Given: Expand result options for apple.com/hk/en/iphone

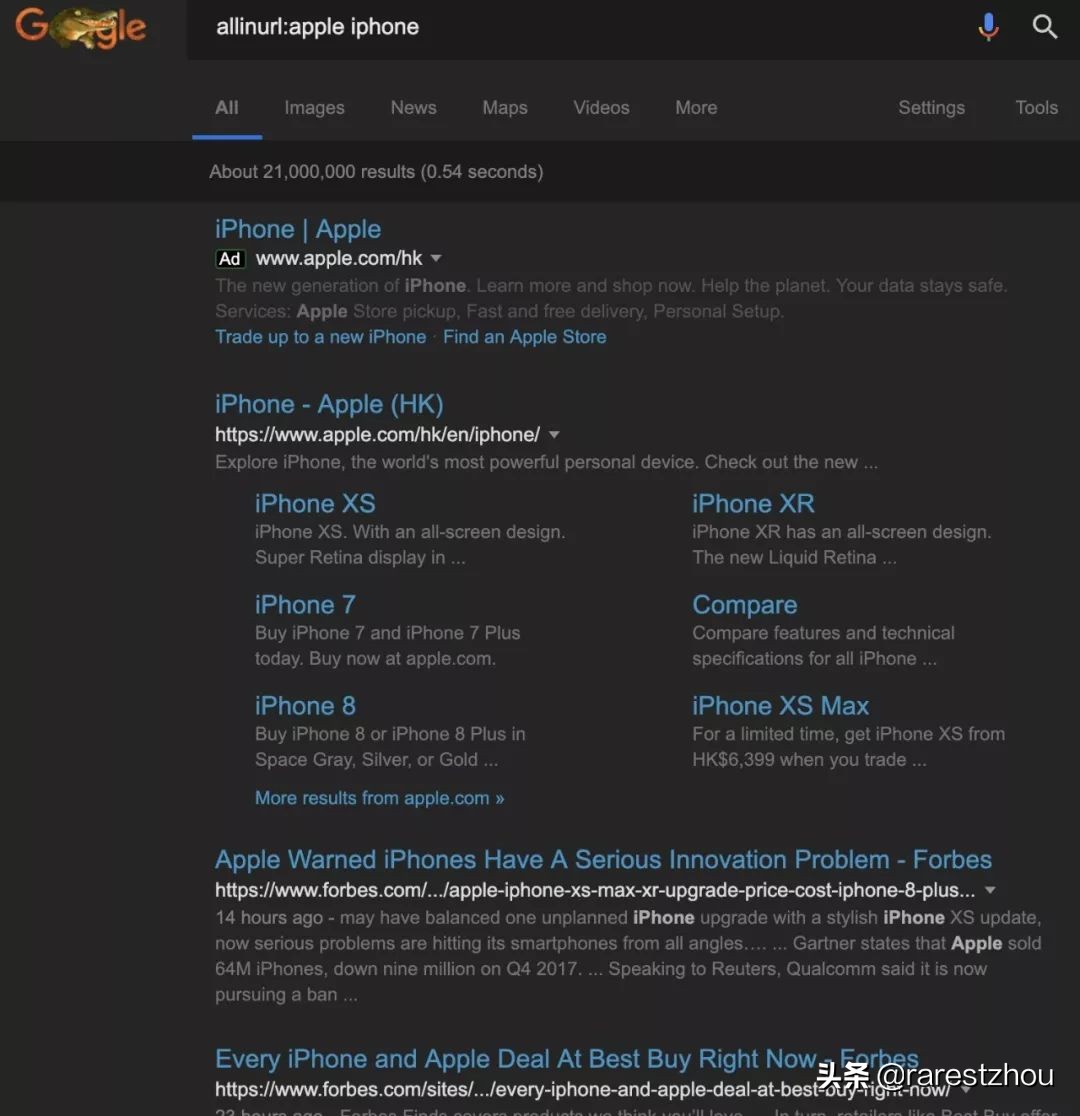Looking at the screenshot, I should (x=554, y=434).
